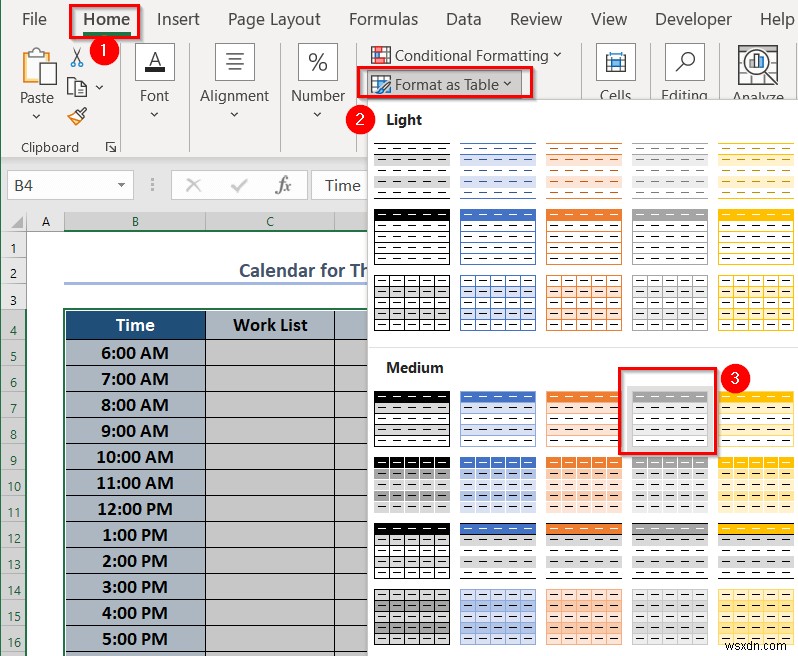Select the 3:00 PM cell
798x656 pixels.
pyautogui.click(x=135, y=587)
